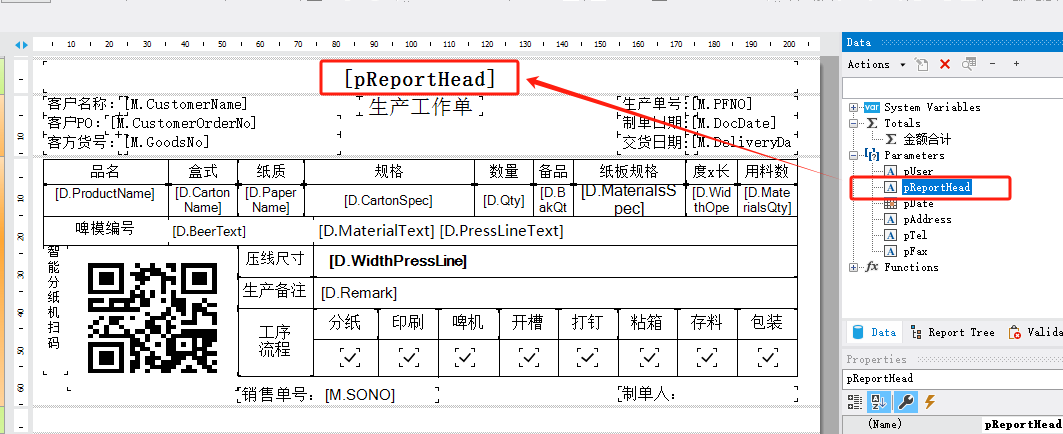Click the A icon beside pAddress

pos(891,219)
